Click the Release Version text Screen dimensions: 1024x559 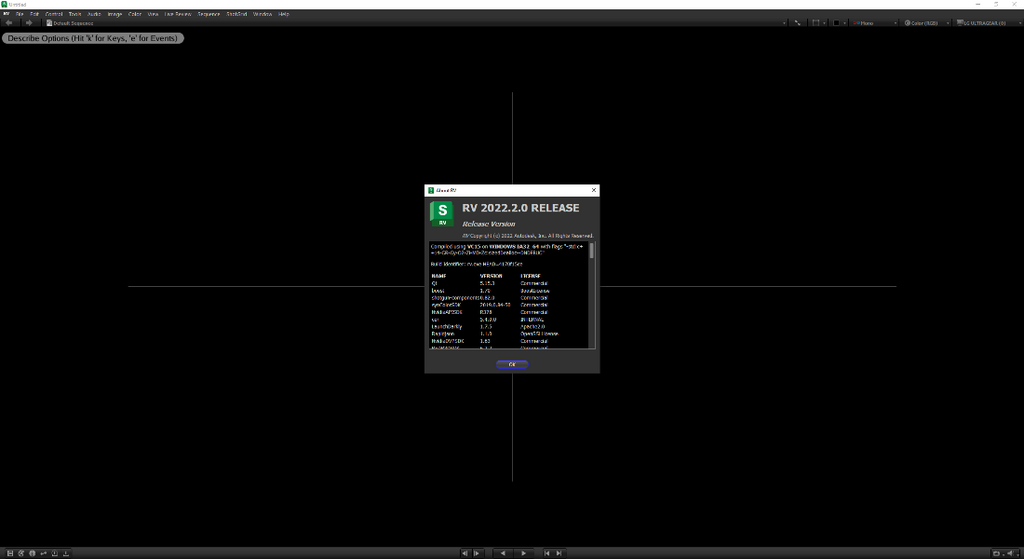click(x=488, y=224)
